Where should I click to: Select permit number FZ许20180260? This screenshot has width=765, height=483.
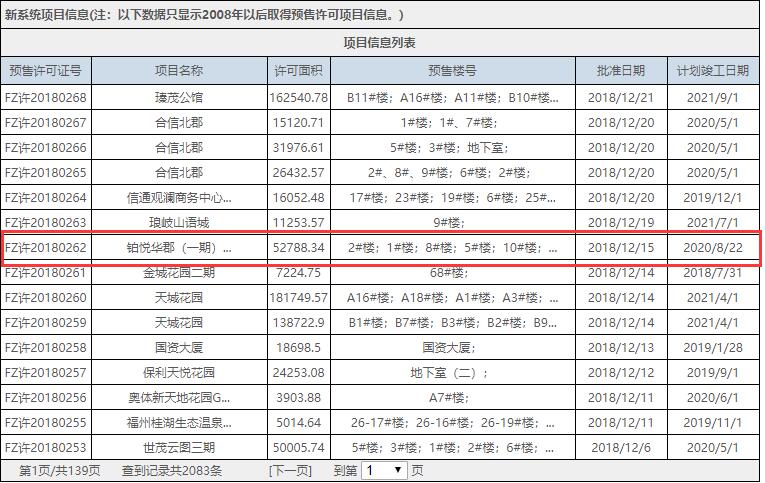coord(45,298)
